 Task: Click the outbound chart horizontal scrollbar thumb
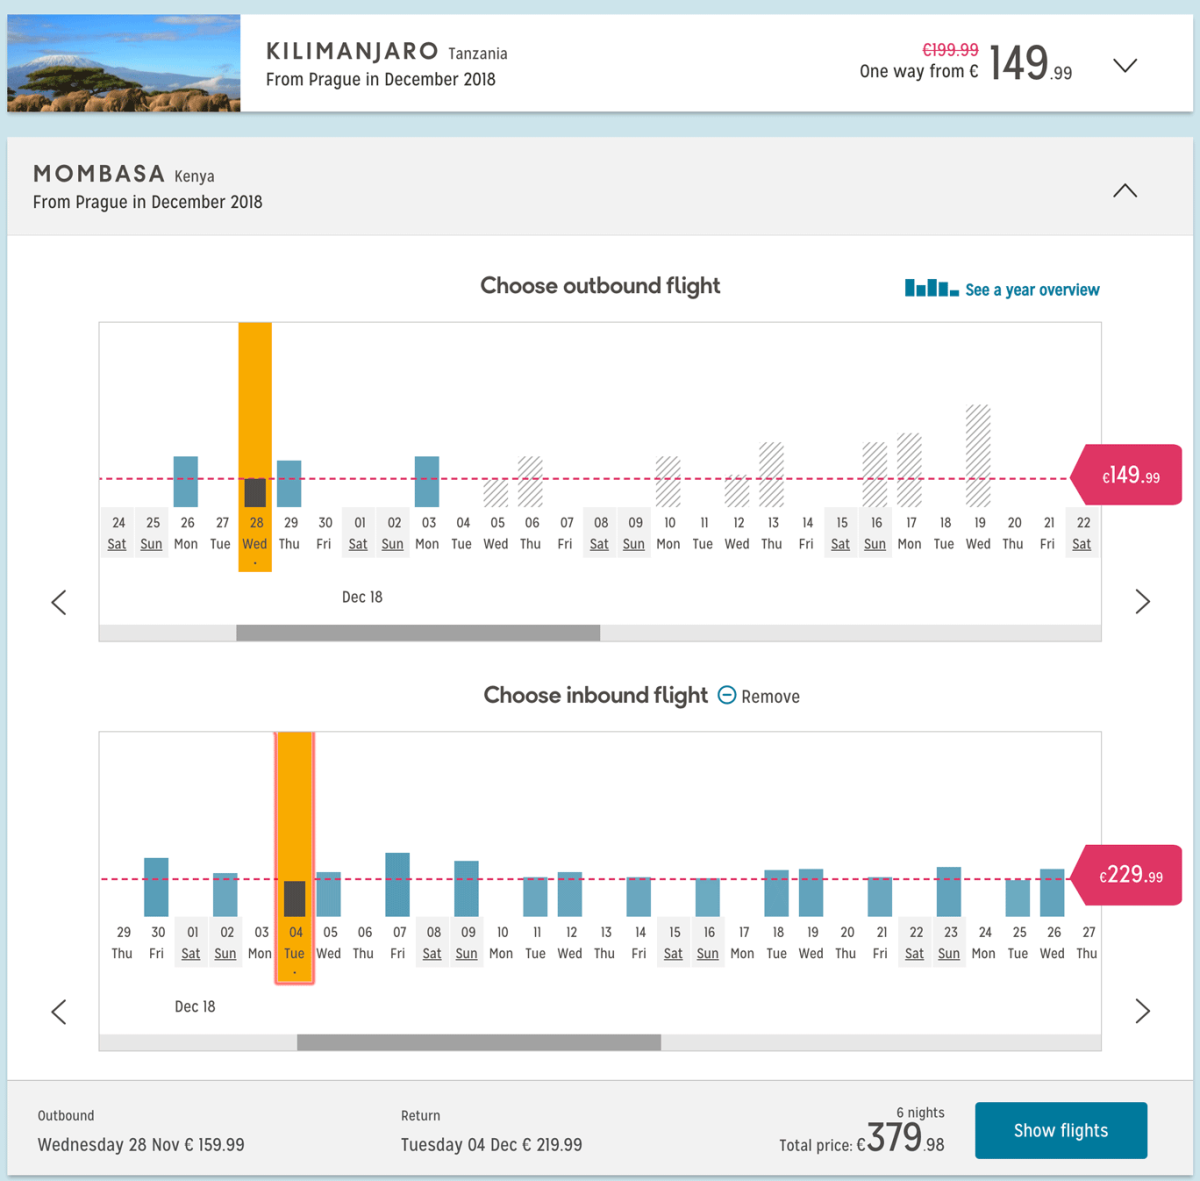[x=418, y=633]
